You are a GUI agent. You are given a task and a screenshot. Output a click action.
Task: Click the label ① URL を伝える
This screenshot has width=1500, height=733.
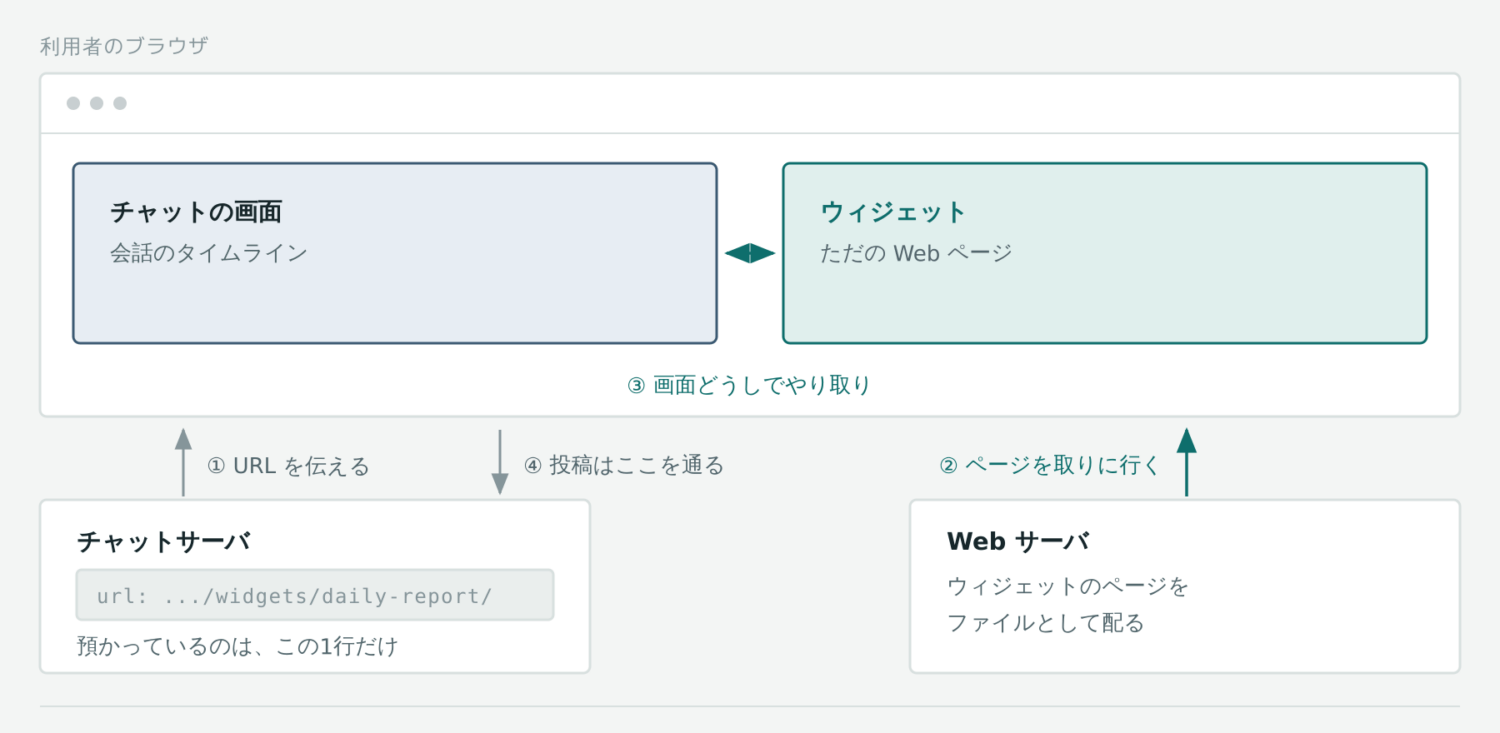(288, 466)
